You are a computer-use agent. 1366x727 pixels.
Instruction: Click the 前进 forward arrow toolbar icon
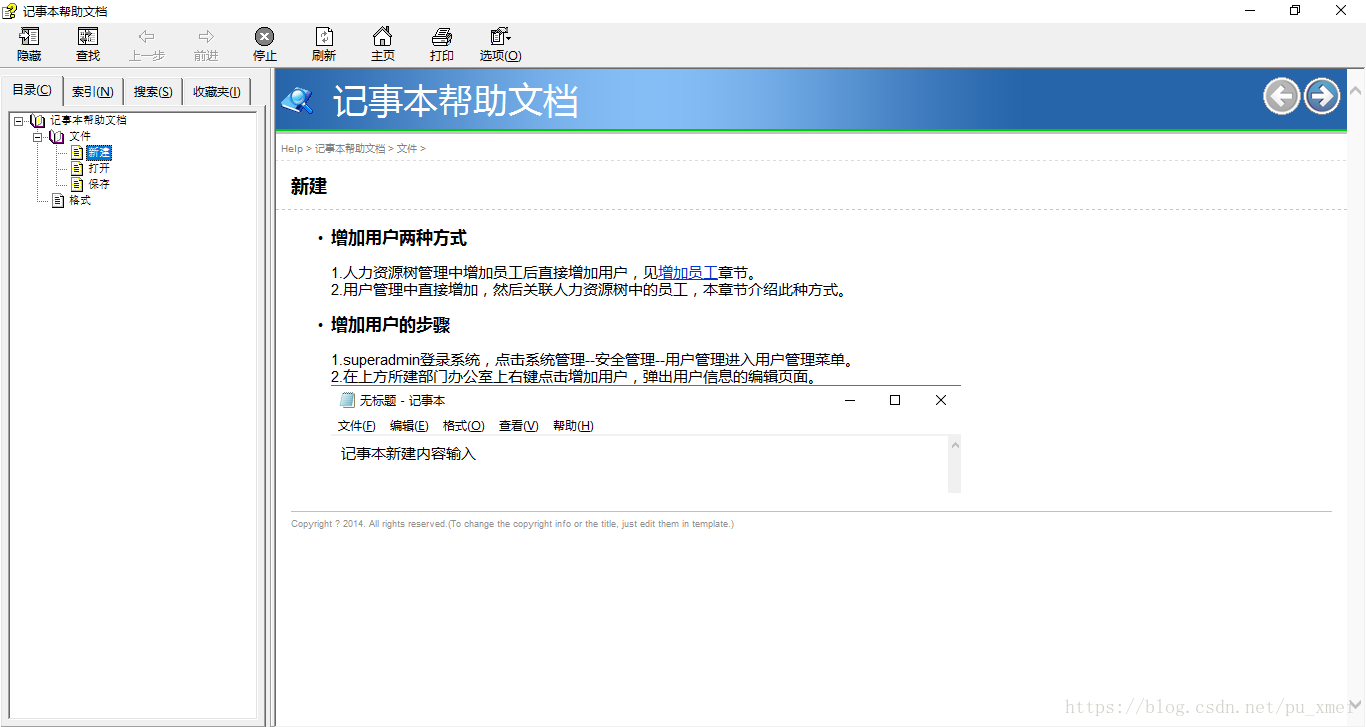point(206,37)
